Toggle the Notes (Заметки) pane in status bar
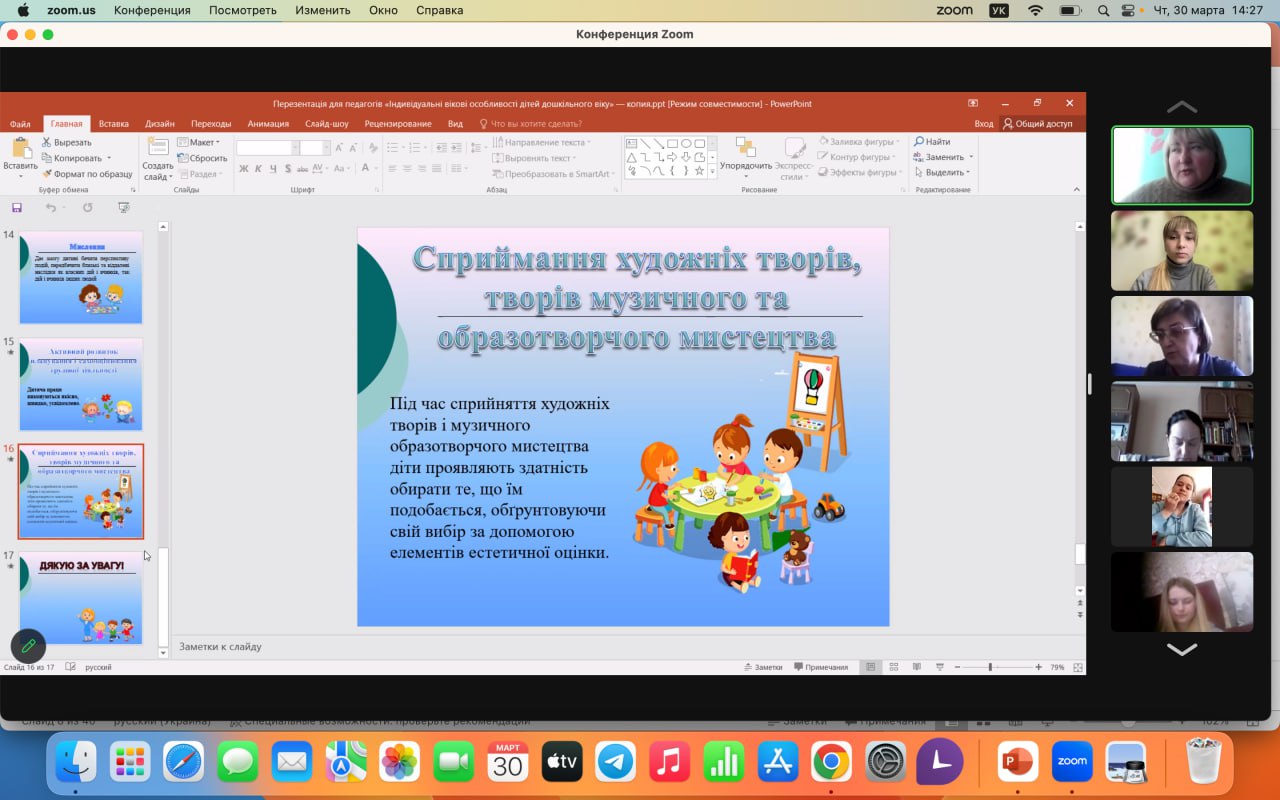1280x800 pixels. pyautogui.click(x=762, y=667)
